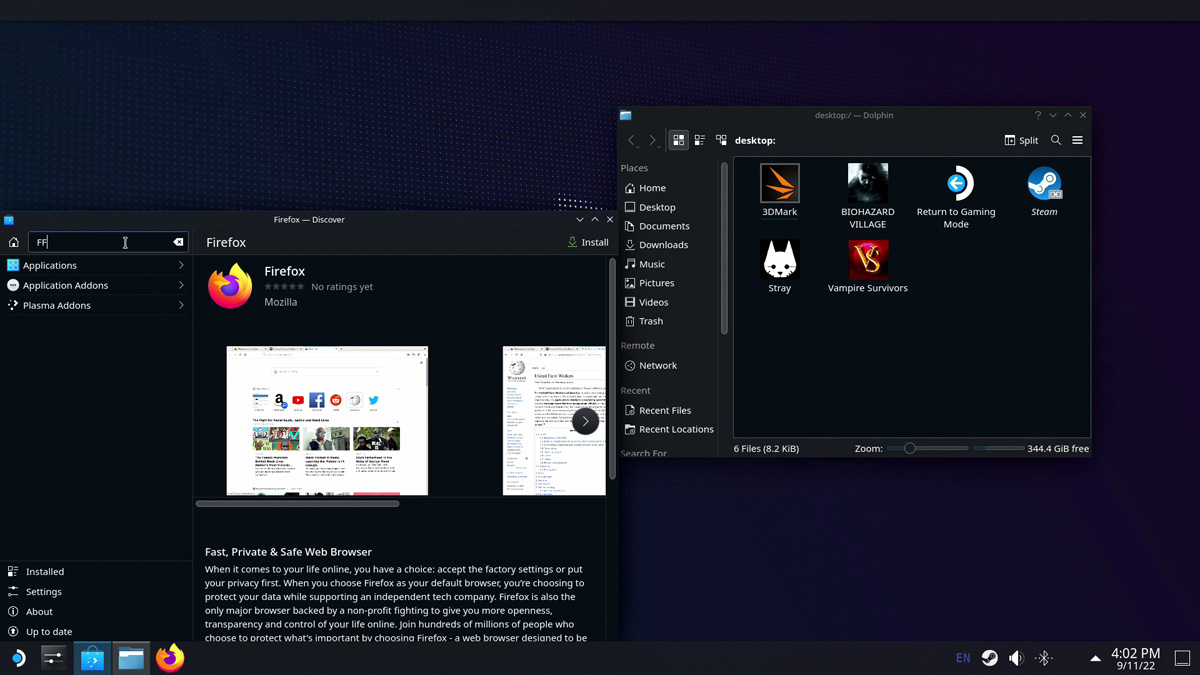Click the Dolphin Places panel scrollbar
Image resolution: width=1200 pixels, height=675 pixels.
pyautogui.click(x=724, y=249)
